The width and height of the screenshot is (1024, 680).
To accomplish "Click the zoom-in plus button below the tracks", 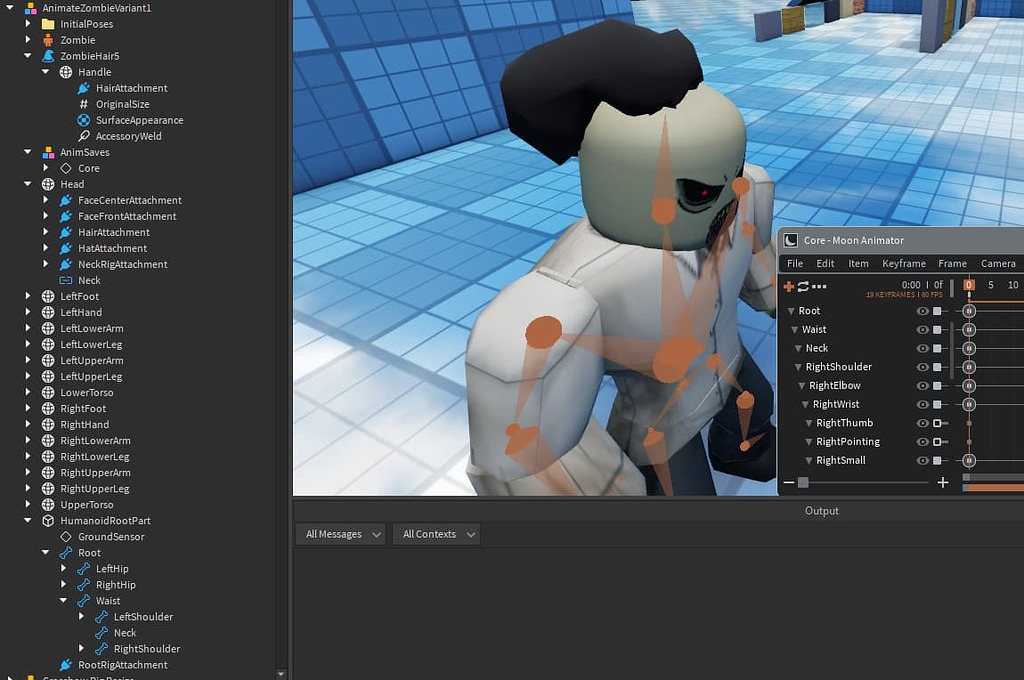I will pos(942,482).
